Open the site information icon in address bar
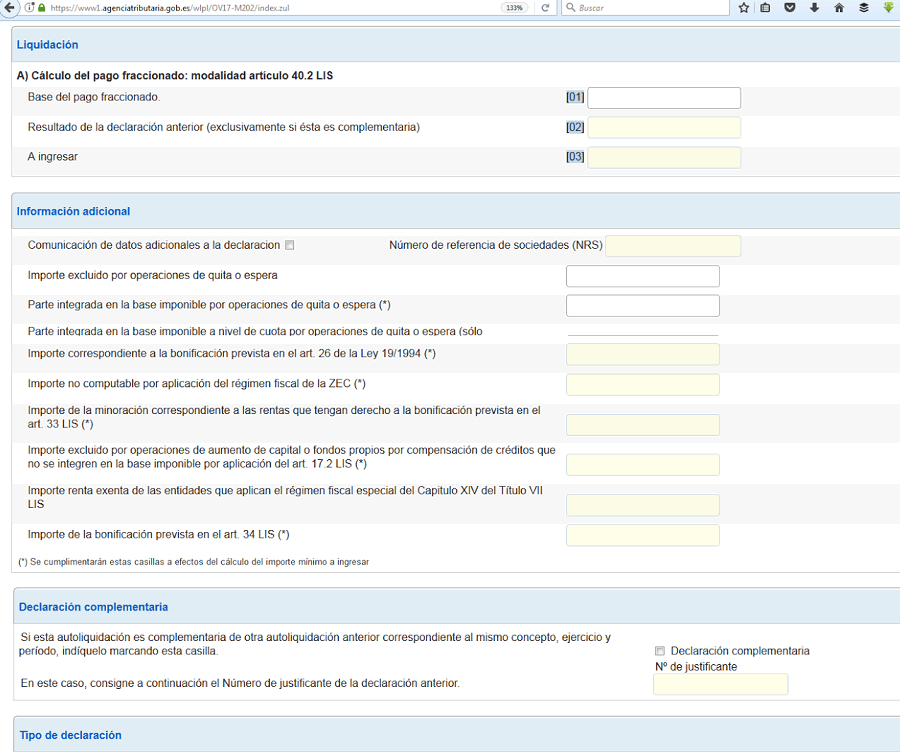The image size is (900, 754). pyautogui.click(x=29, y=7)
